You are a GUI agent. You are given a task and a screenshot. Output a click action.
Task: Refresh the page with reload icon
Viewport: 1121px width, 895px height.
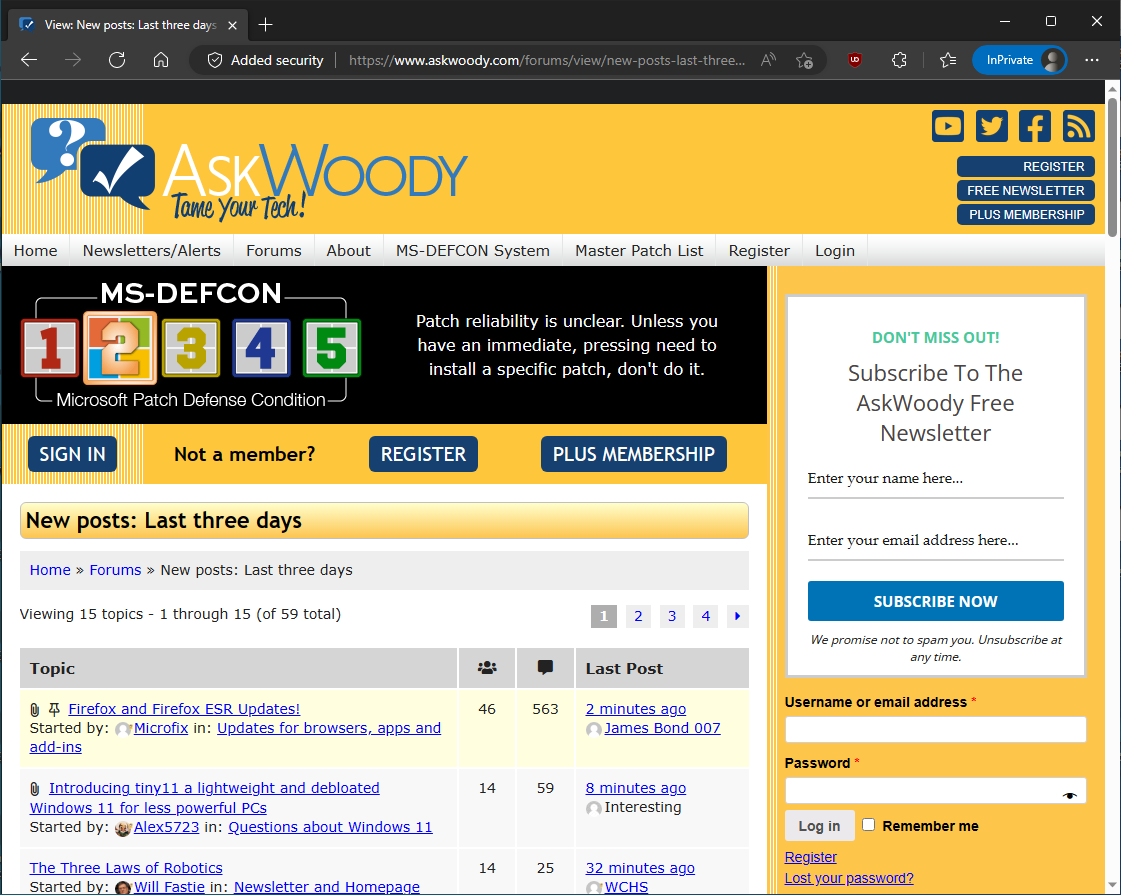coord(117,60)
